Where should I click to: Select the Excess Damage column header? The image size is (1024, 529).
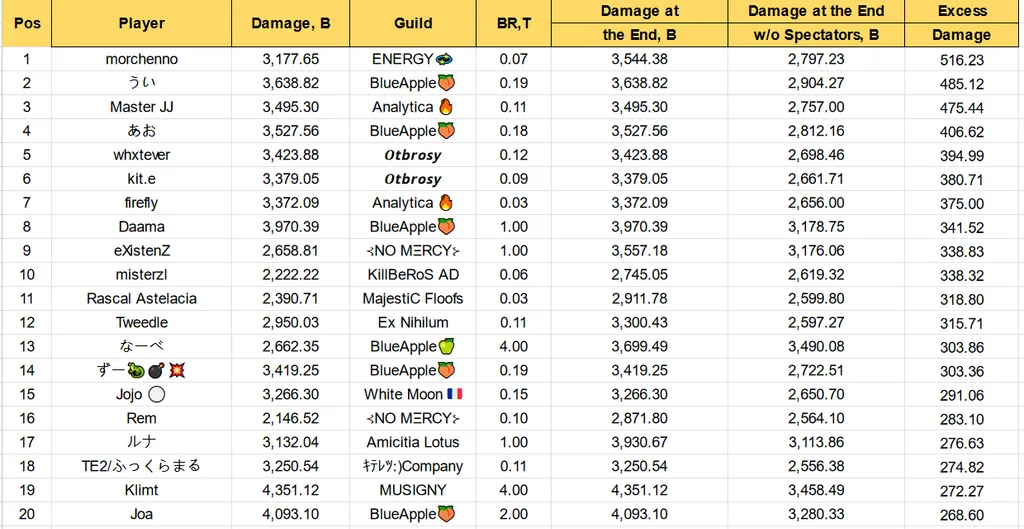click(964, 24)
